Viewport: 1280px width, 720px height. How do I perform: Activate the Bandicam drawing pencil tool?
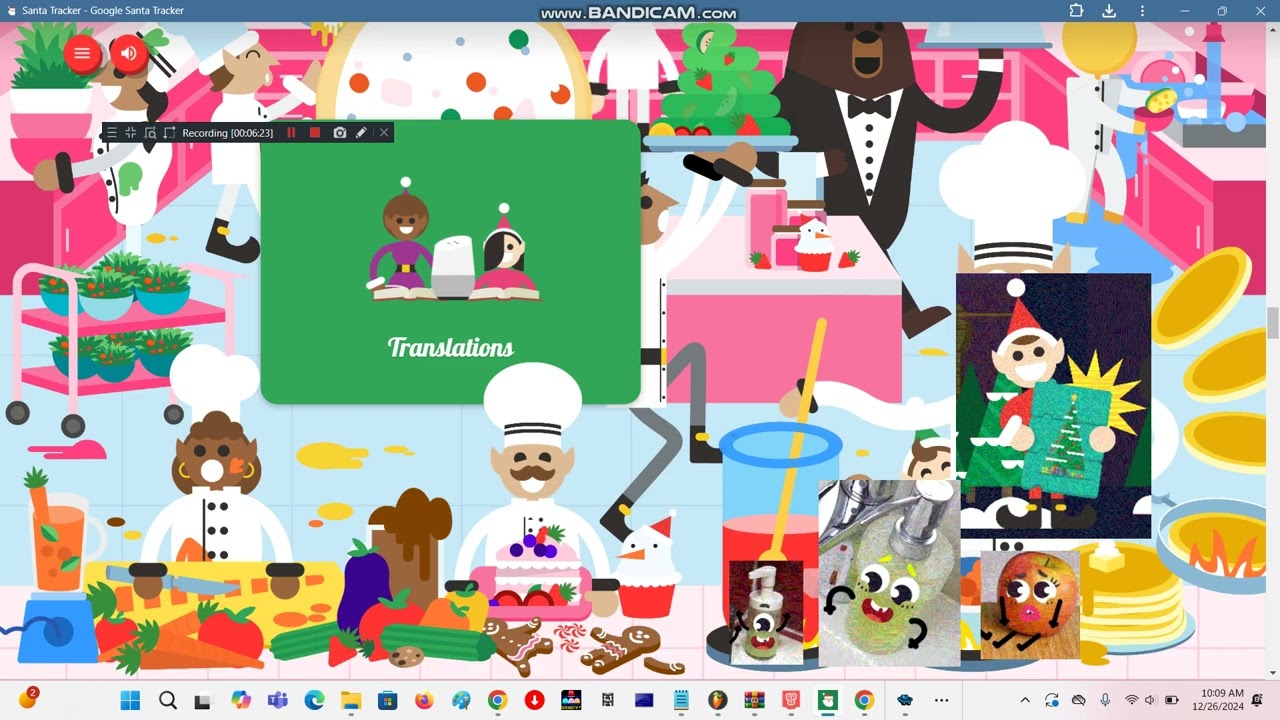tap(361, 133)
